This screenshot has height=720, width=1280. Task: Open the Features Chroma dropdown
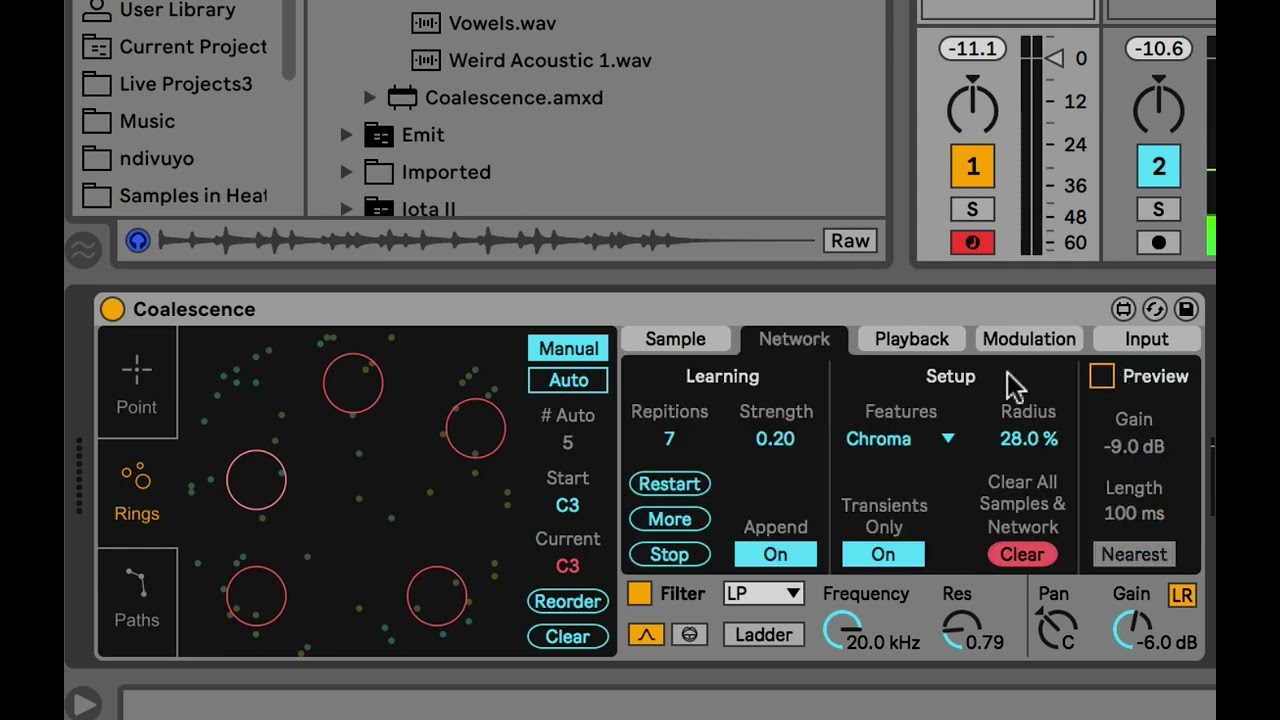point(900,439)
